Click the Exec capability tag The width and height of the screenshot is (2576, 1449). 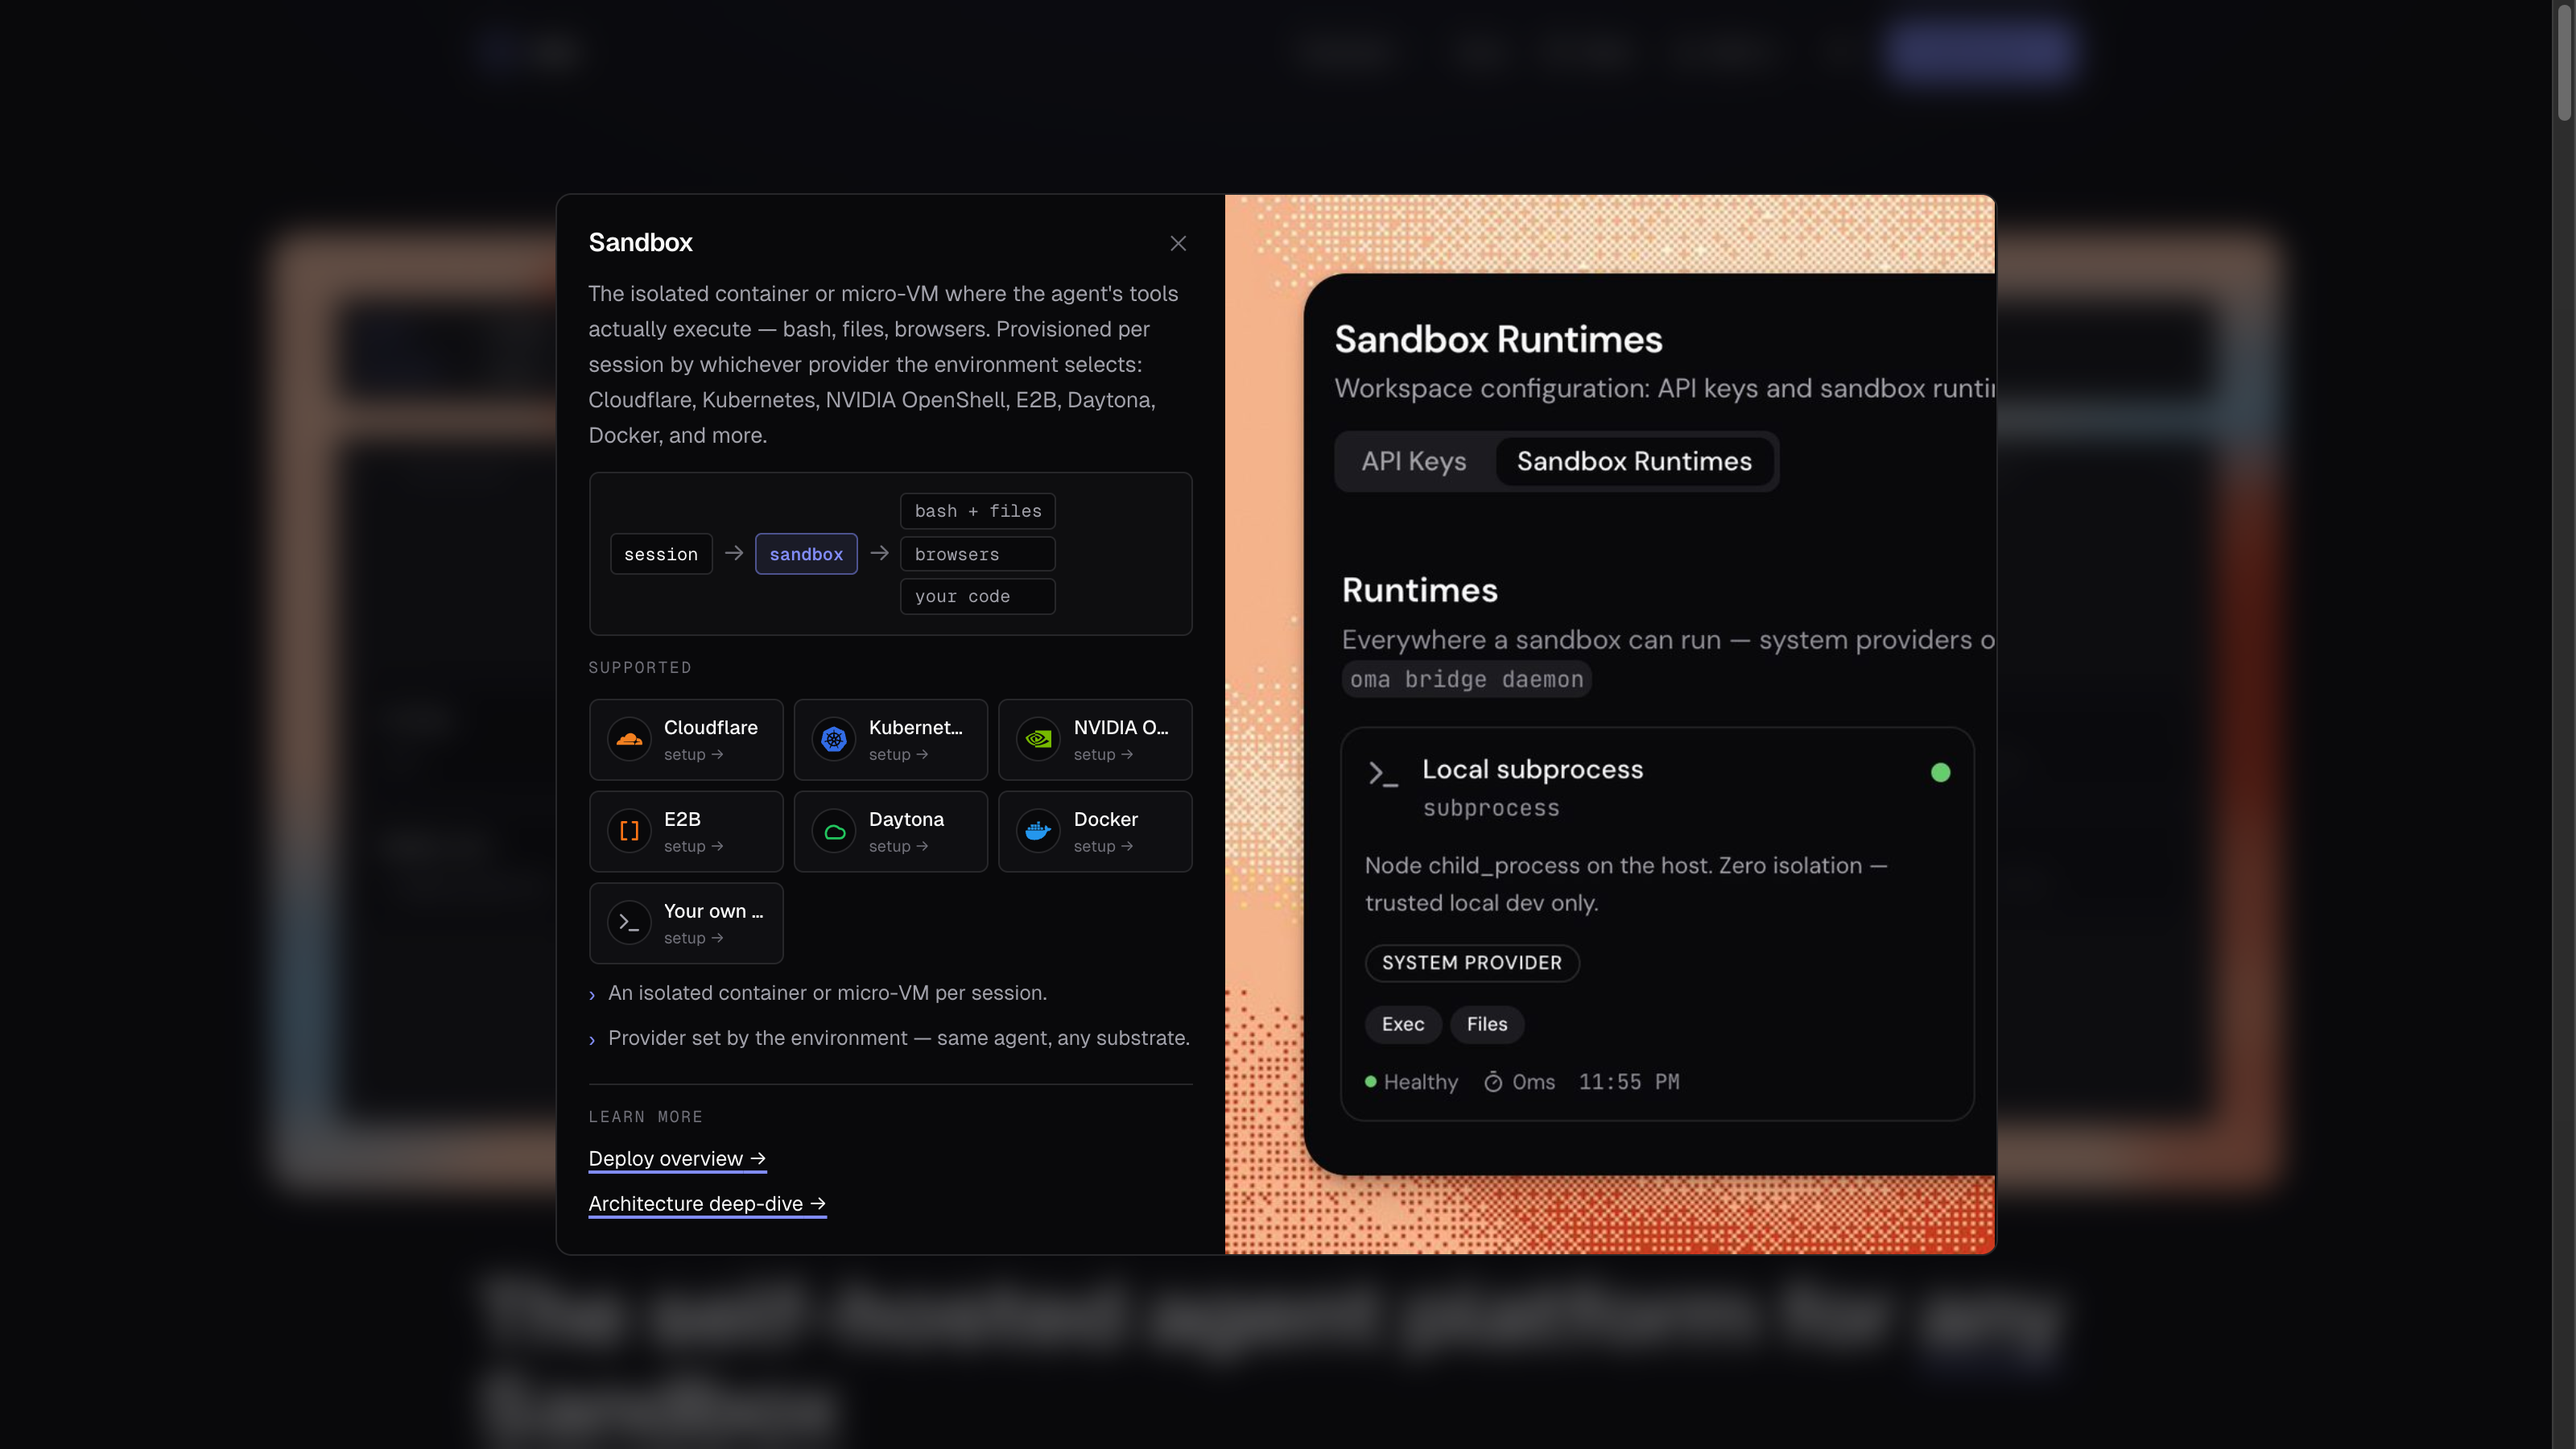click(1403, 1024)
